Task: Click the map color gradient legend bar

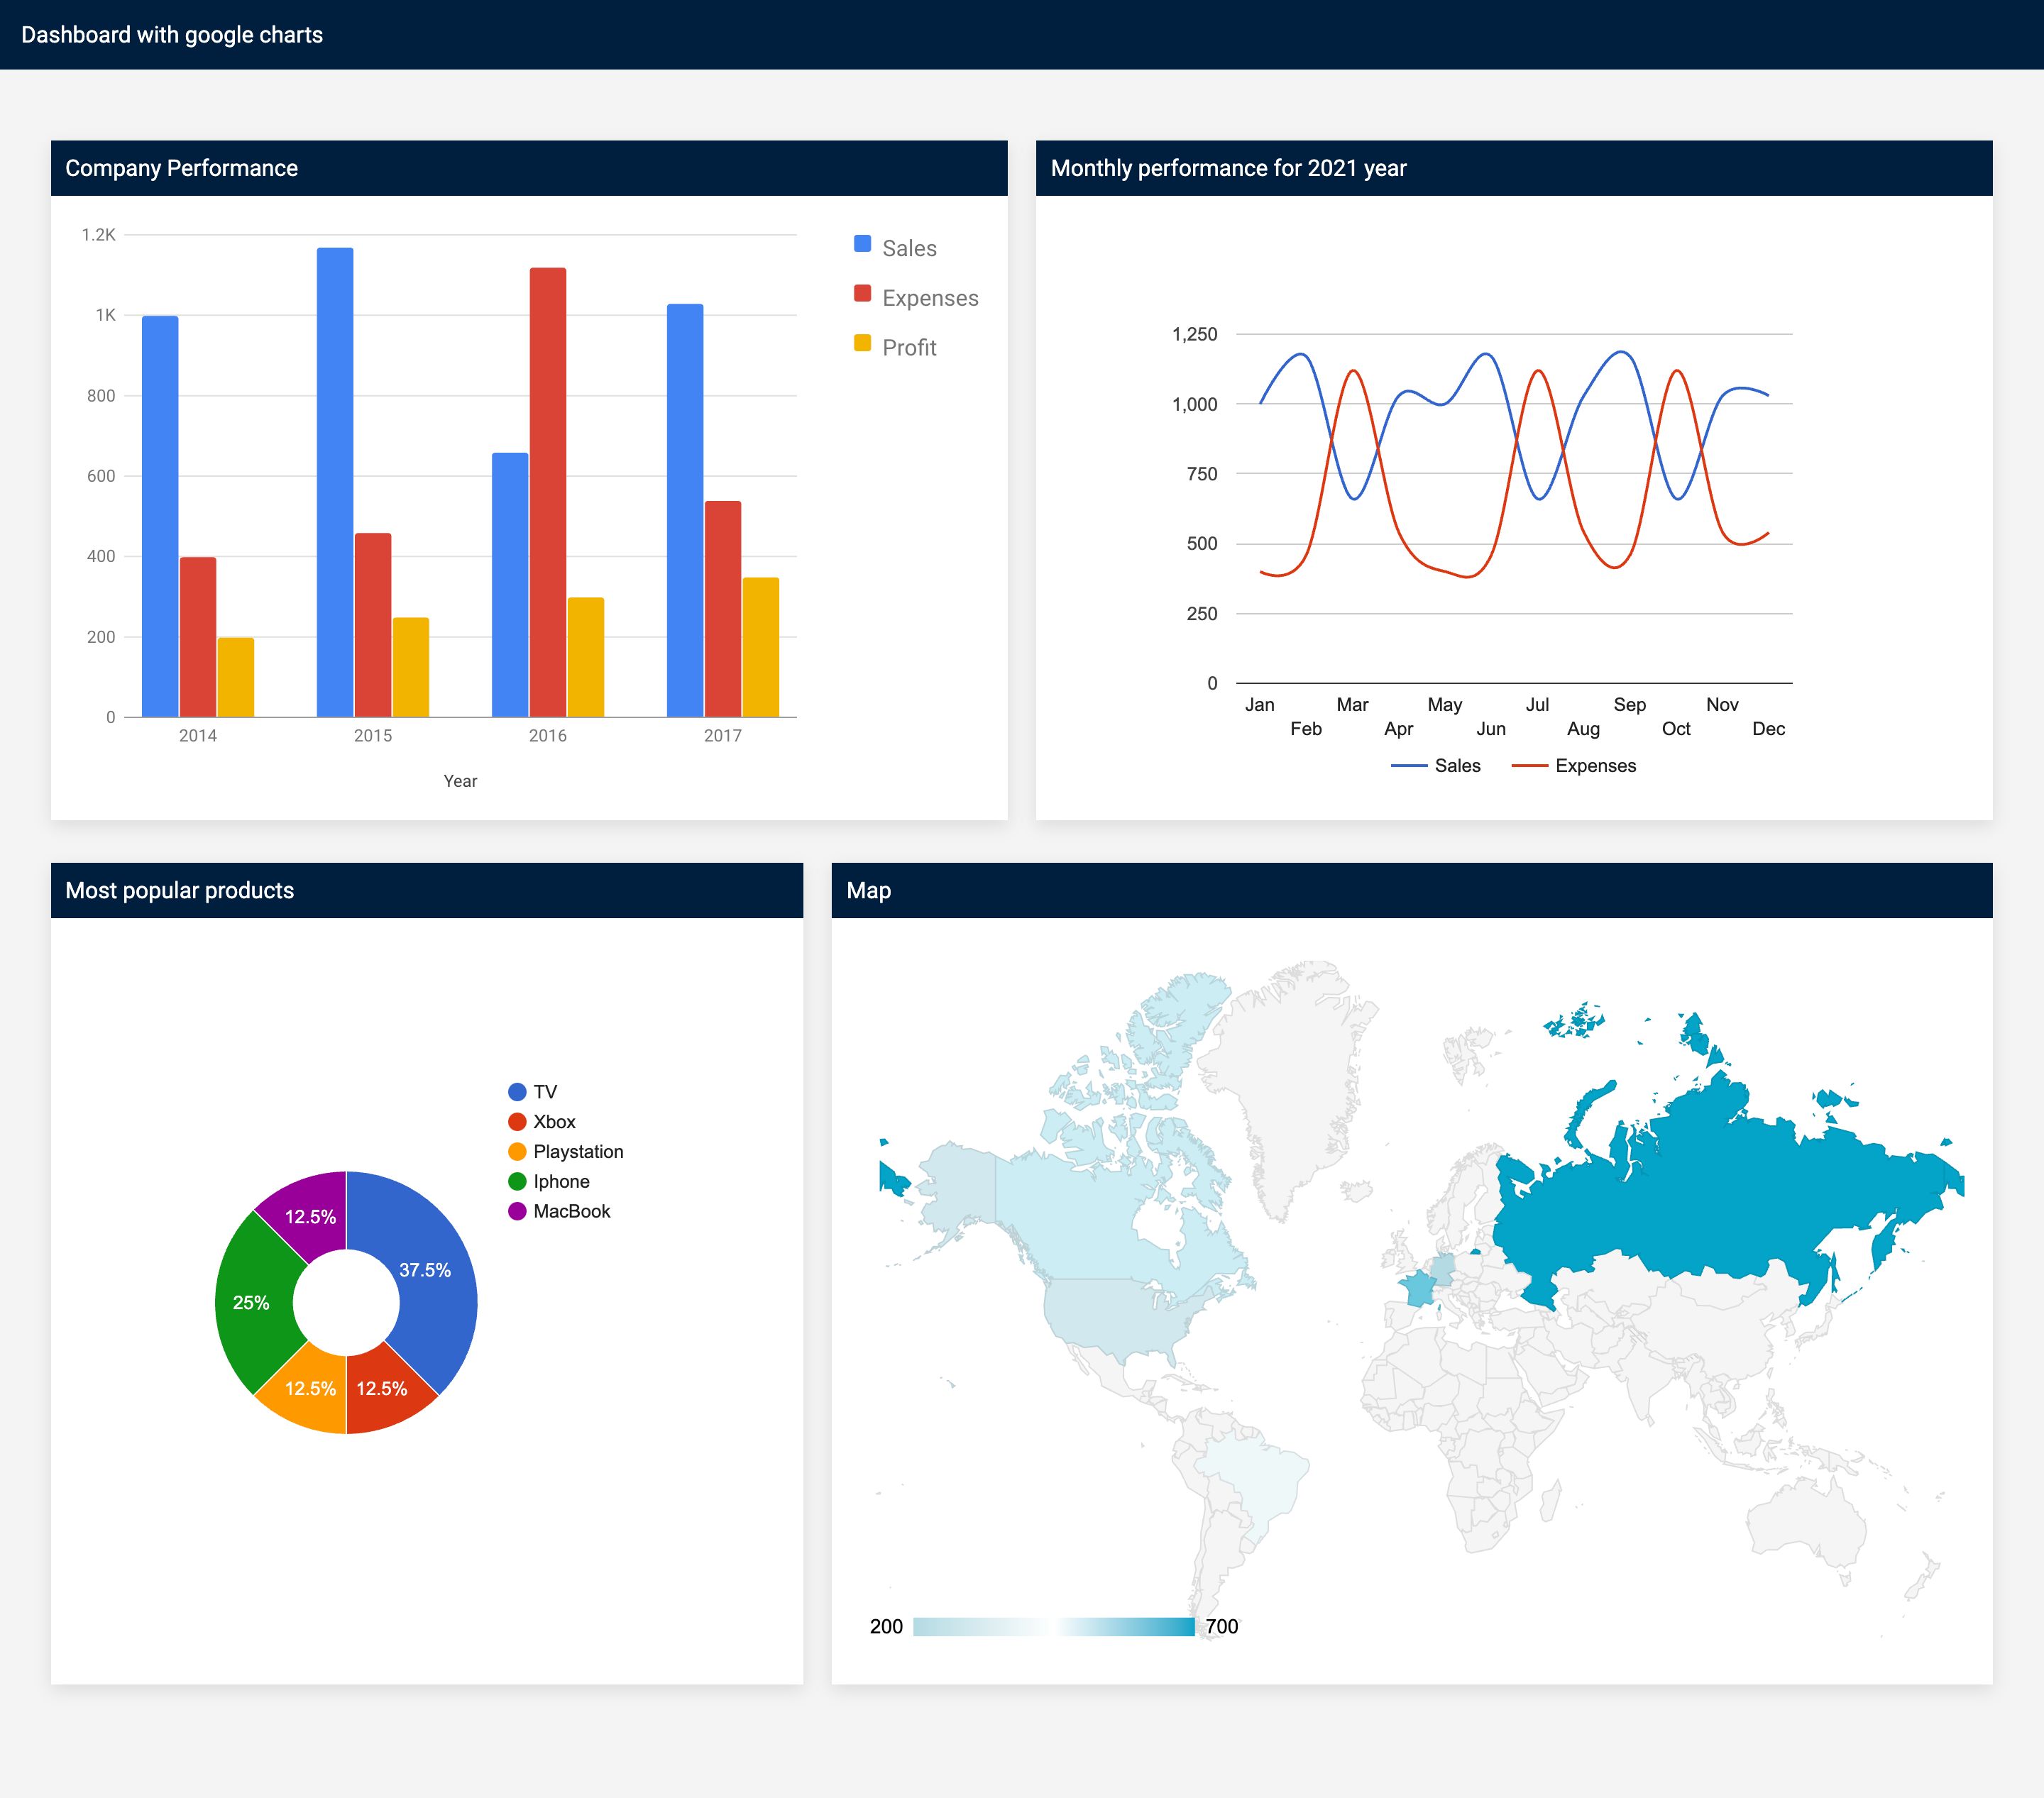Action: click(1053, 1626)
